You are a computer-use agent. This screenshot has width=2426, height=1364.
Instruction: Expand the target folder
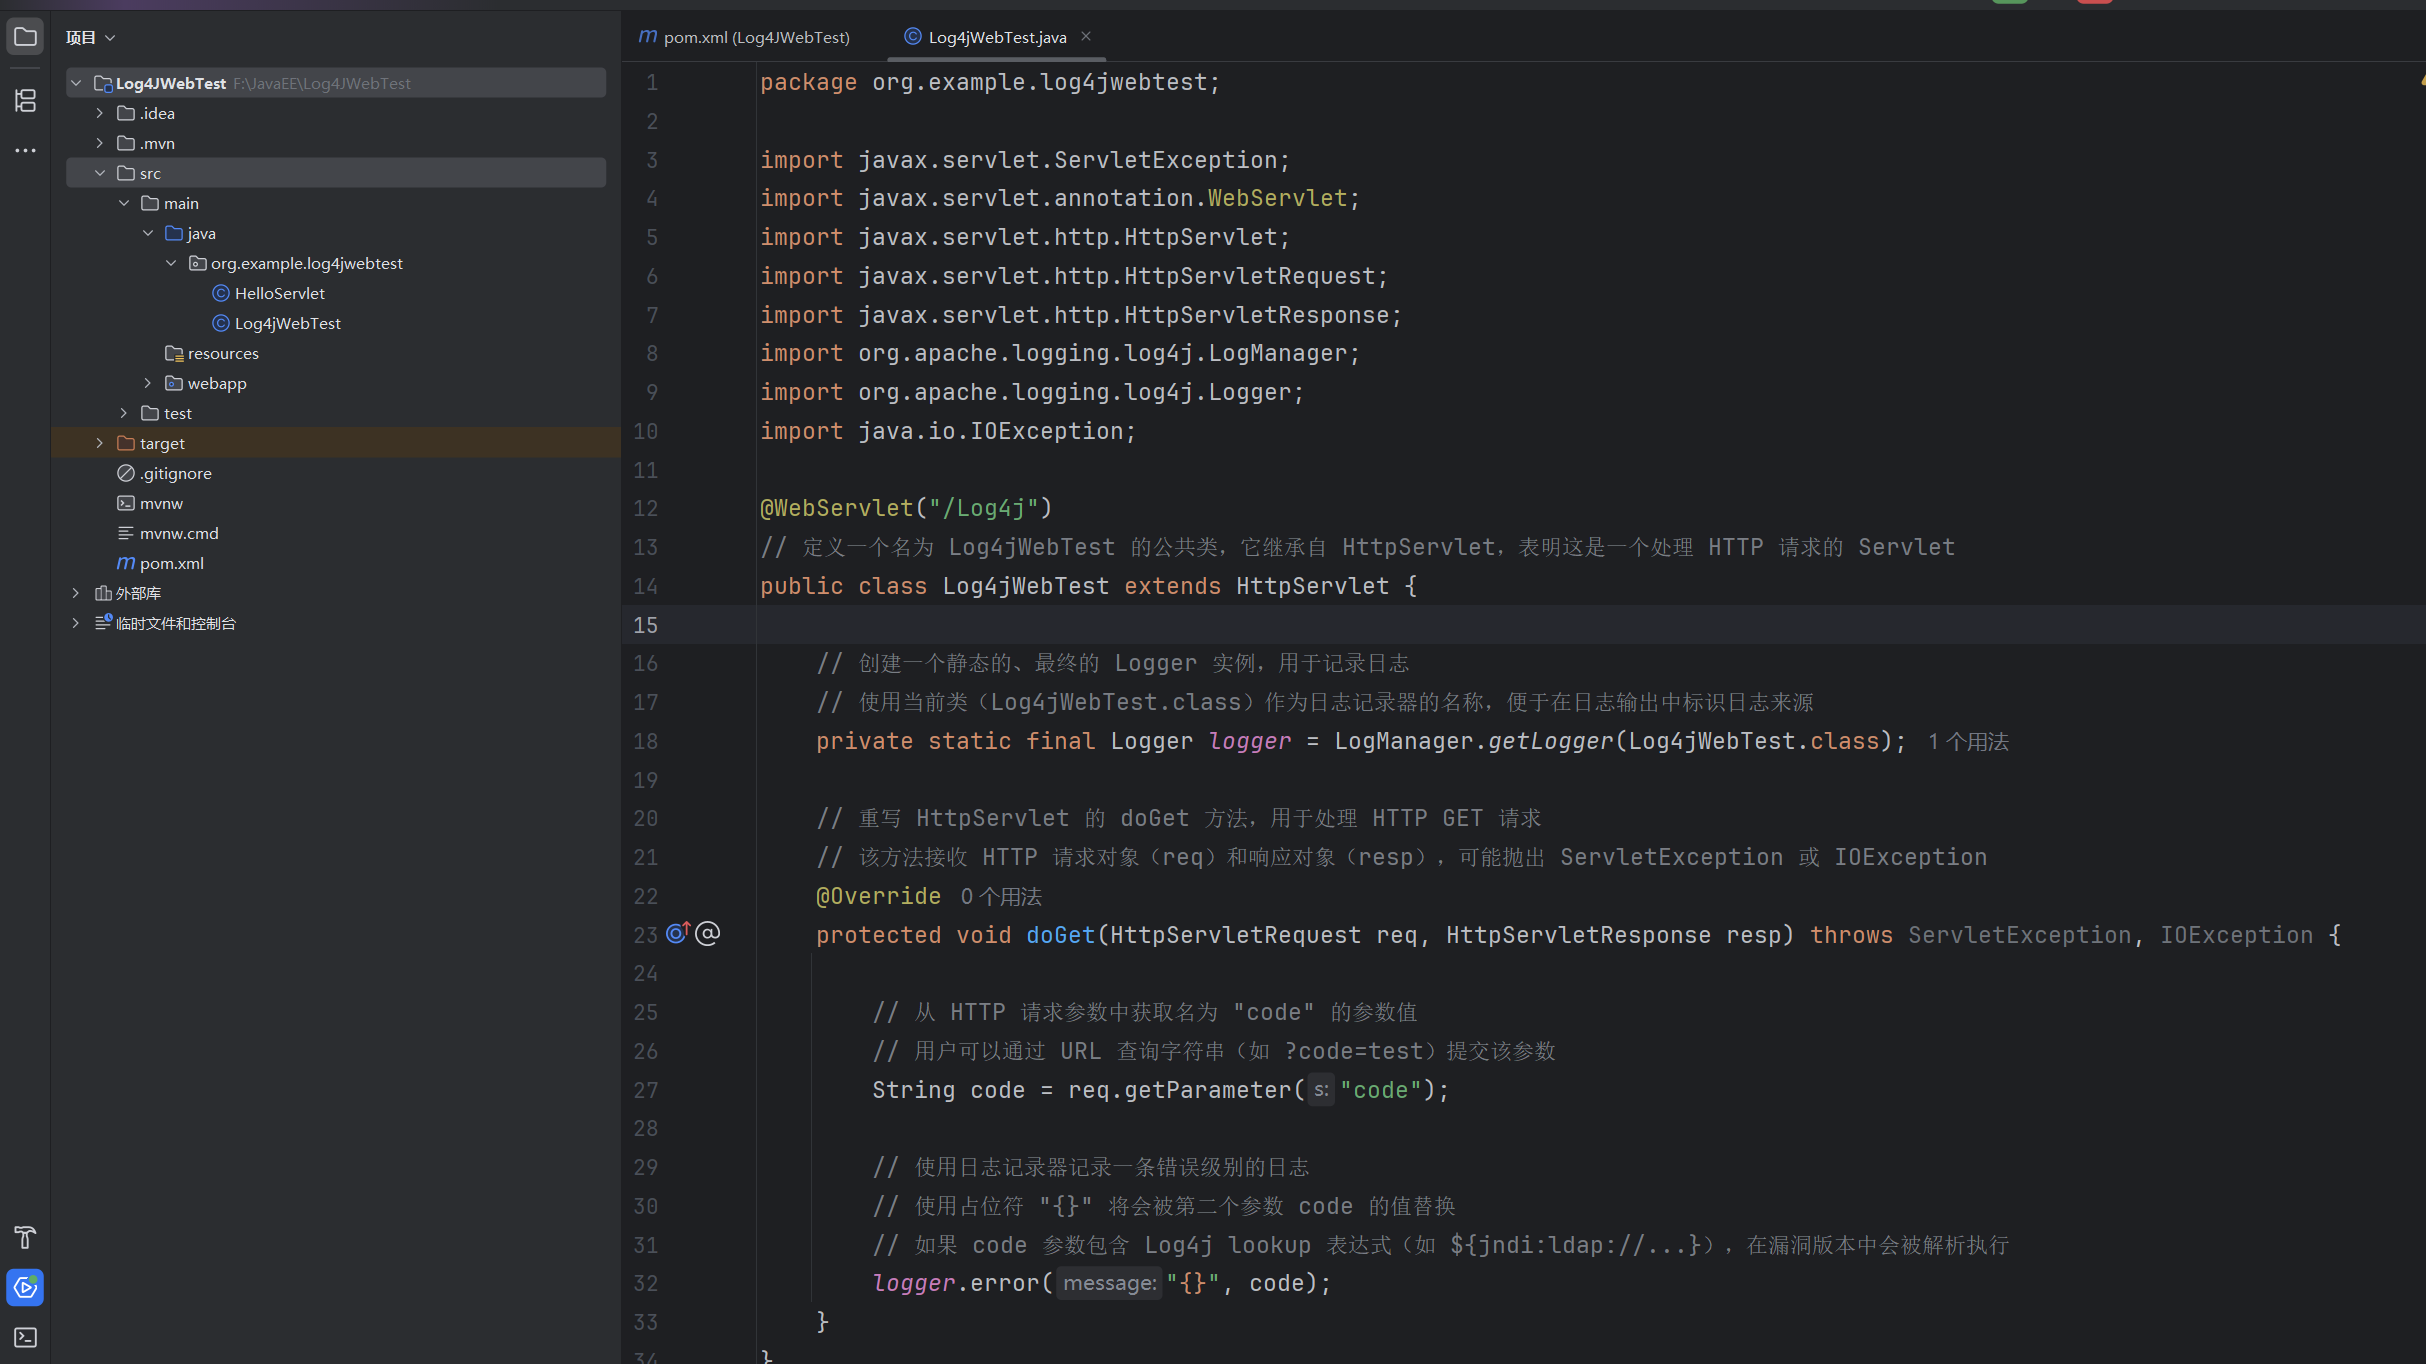tap(99, 443)
